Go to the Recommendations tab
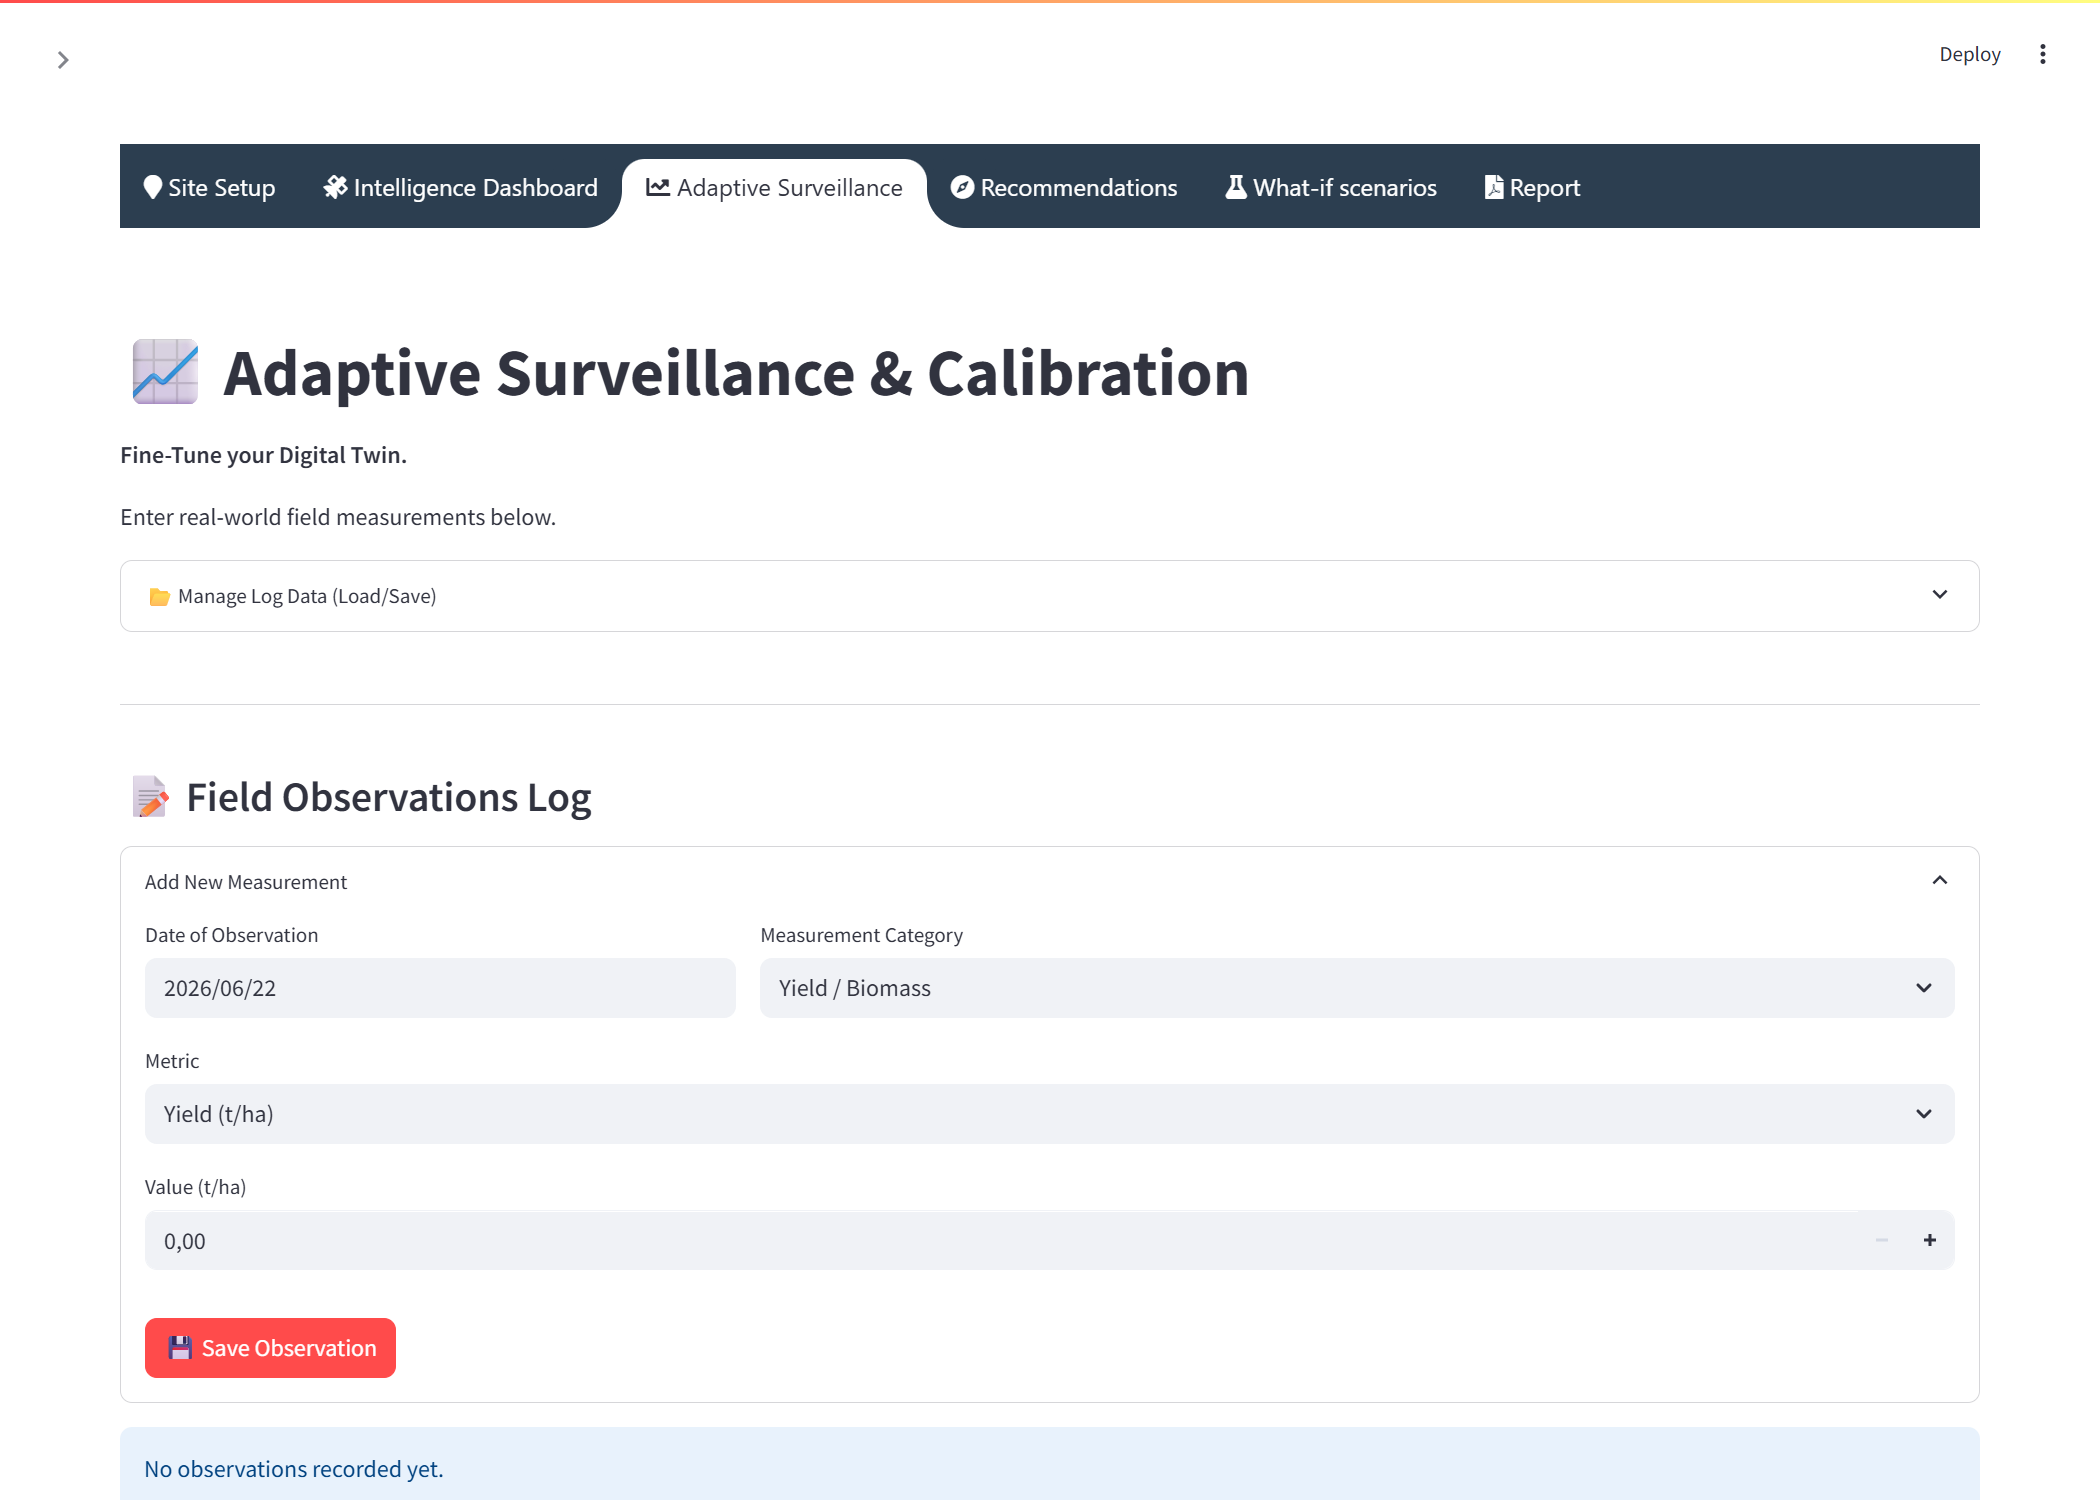Screen dimensions: 2100x1500 tap(1064, 187)
